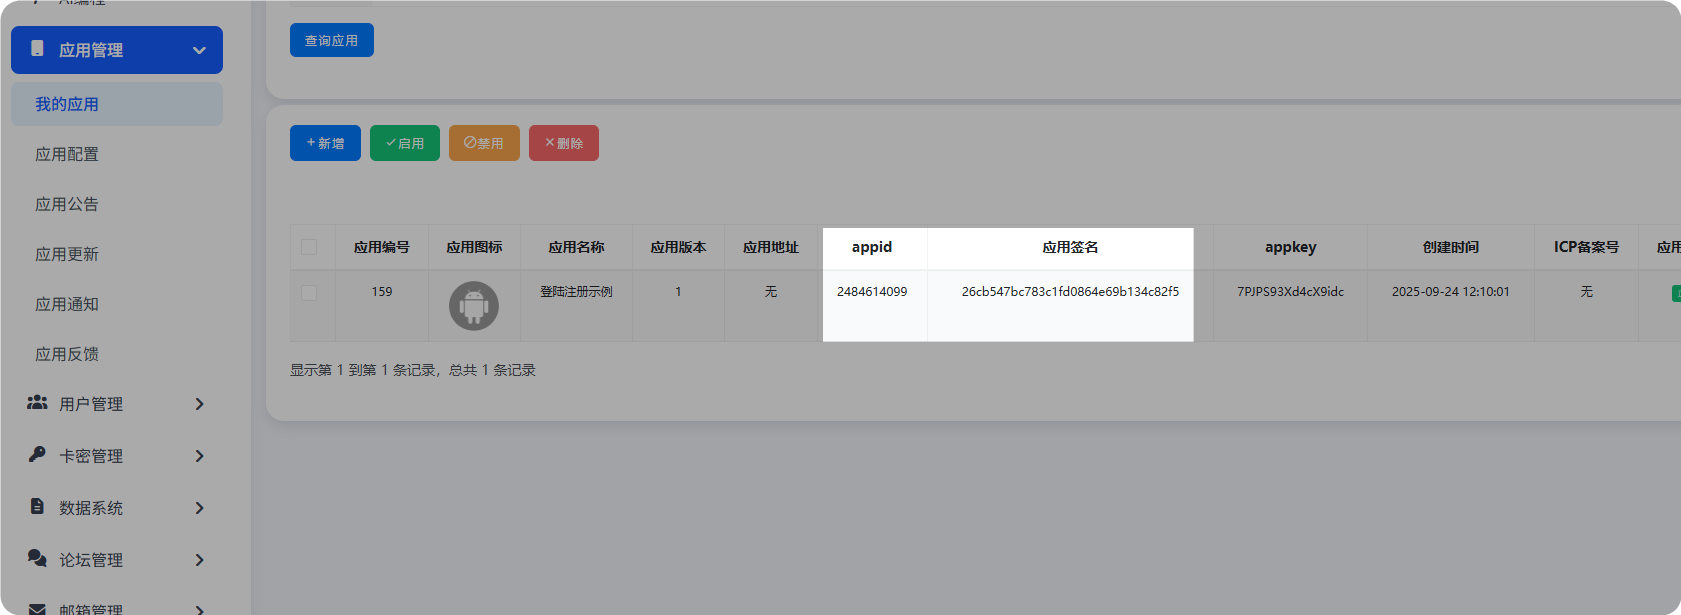Click the 应用版本 column header

coord(679,247)
